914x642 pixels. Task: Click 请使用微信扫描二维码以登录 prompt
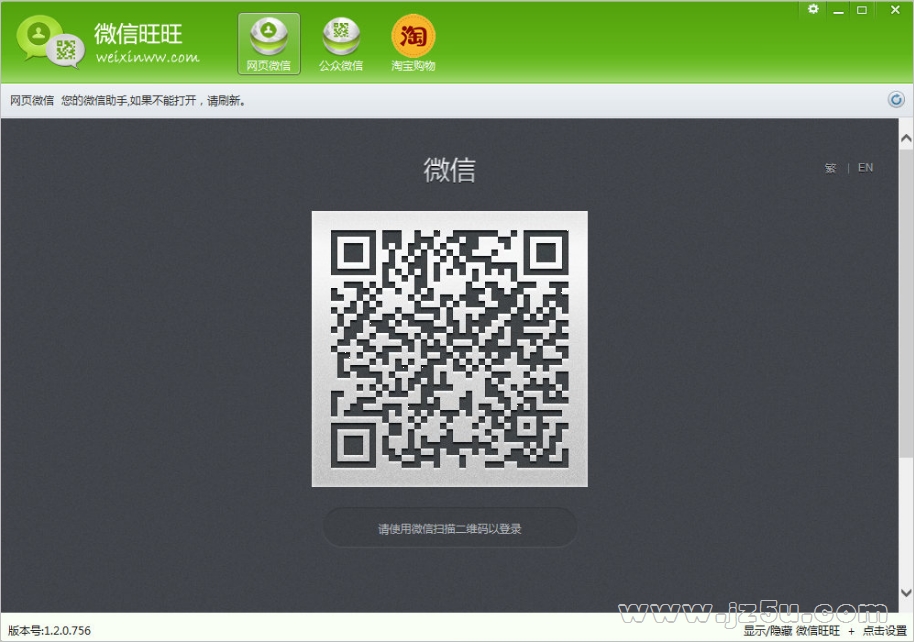[449, 528]
